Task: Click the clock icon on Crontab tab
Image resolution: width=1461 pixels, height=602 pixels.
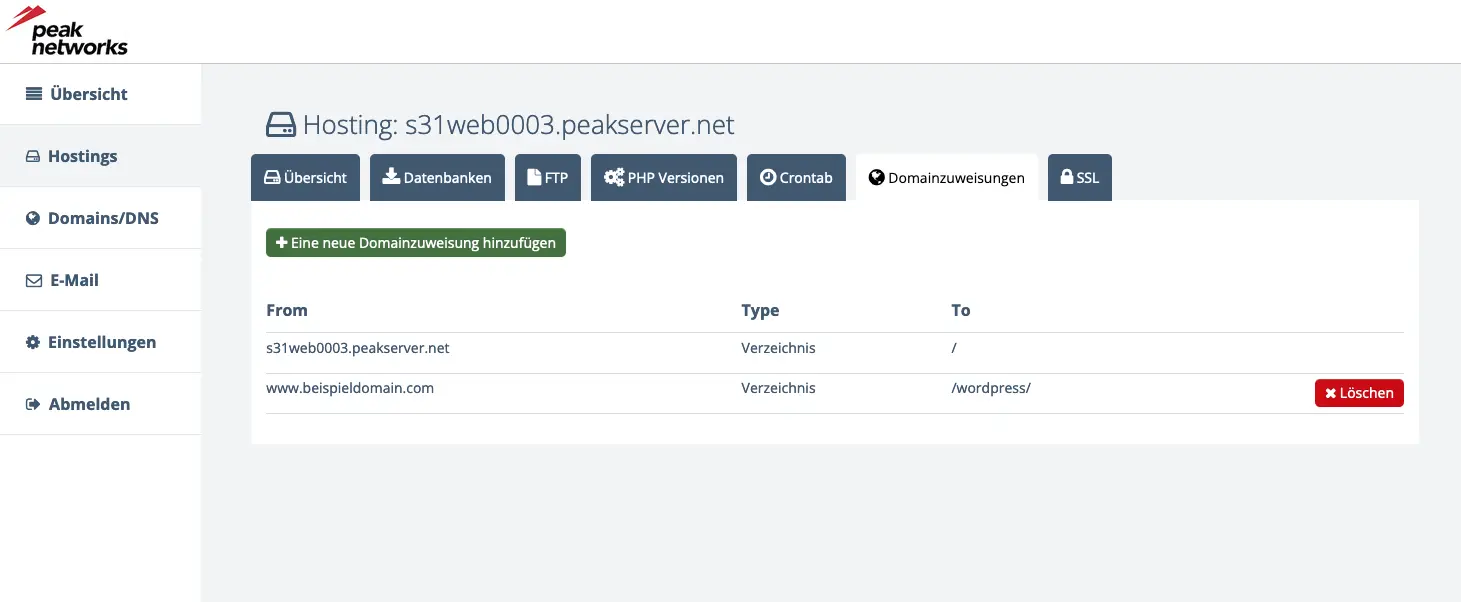Action: point(768,178)
